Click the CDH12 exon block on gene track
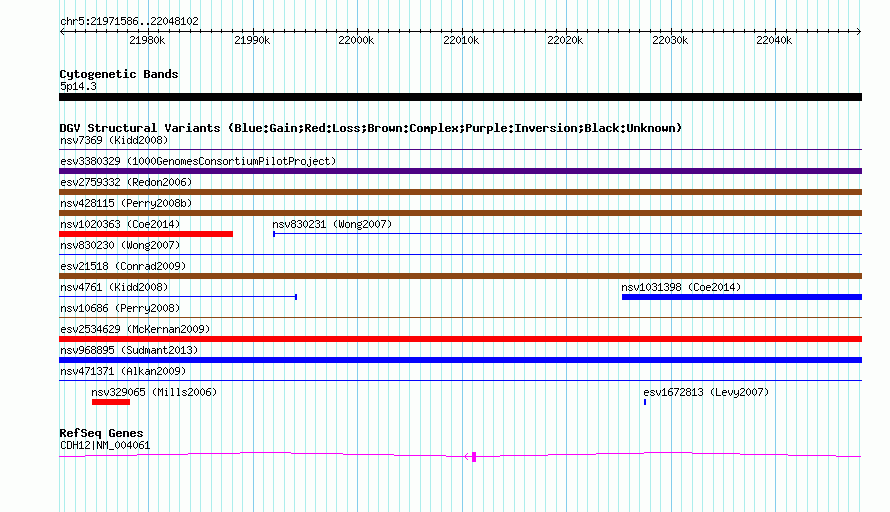890x512 pixels. click(474, 456)
